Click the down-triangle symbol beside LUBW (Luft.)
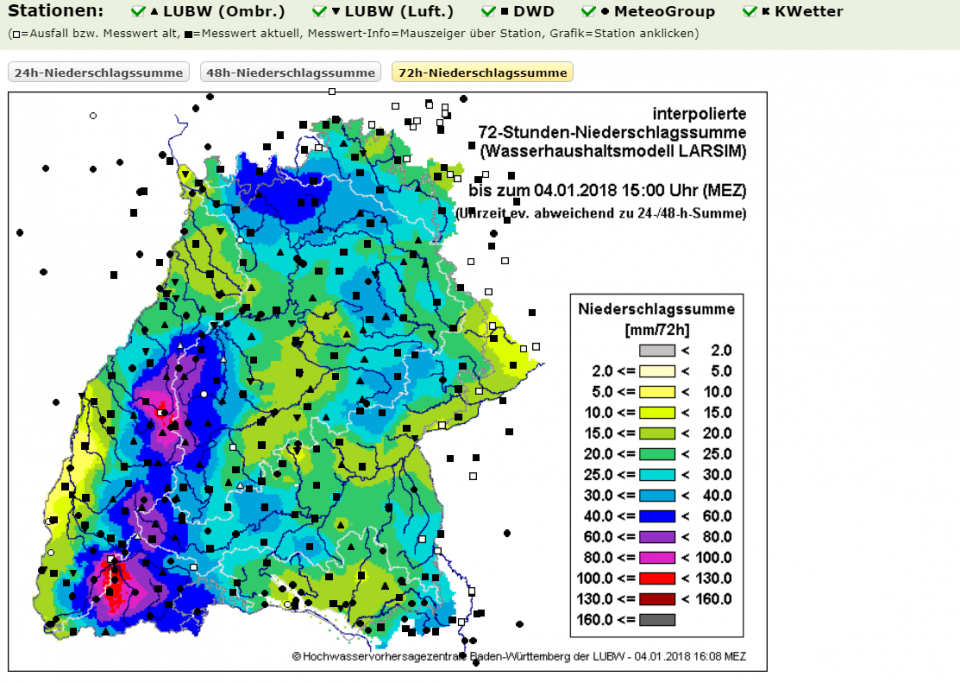This screenshot has width=960, height=683. (335, 12)
